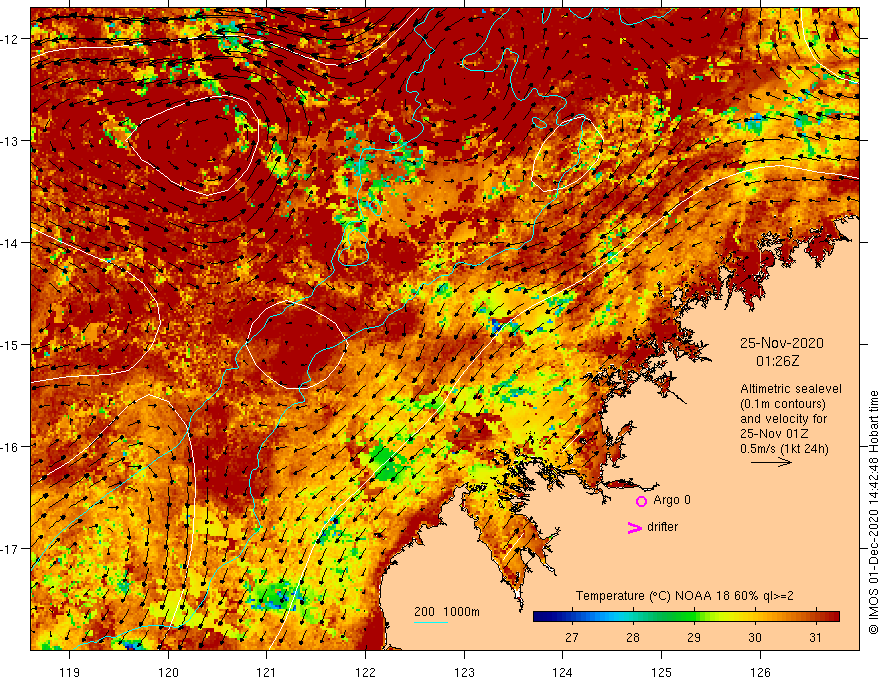Click the -15 latitude axis label

[x=10, y=344]
